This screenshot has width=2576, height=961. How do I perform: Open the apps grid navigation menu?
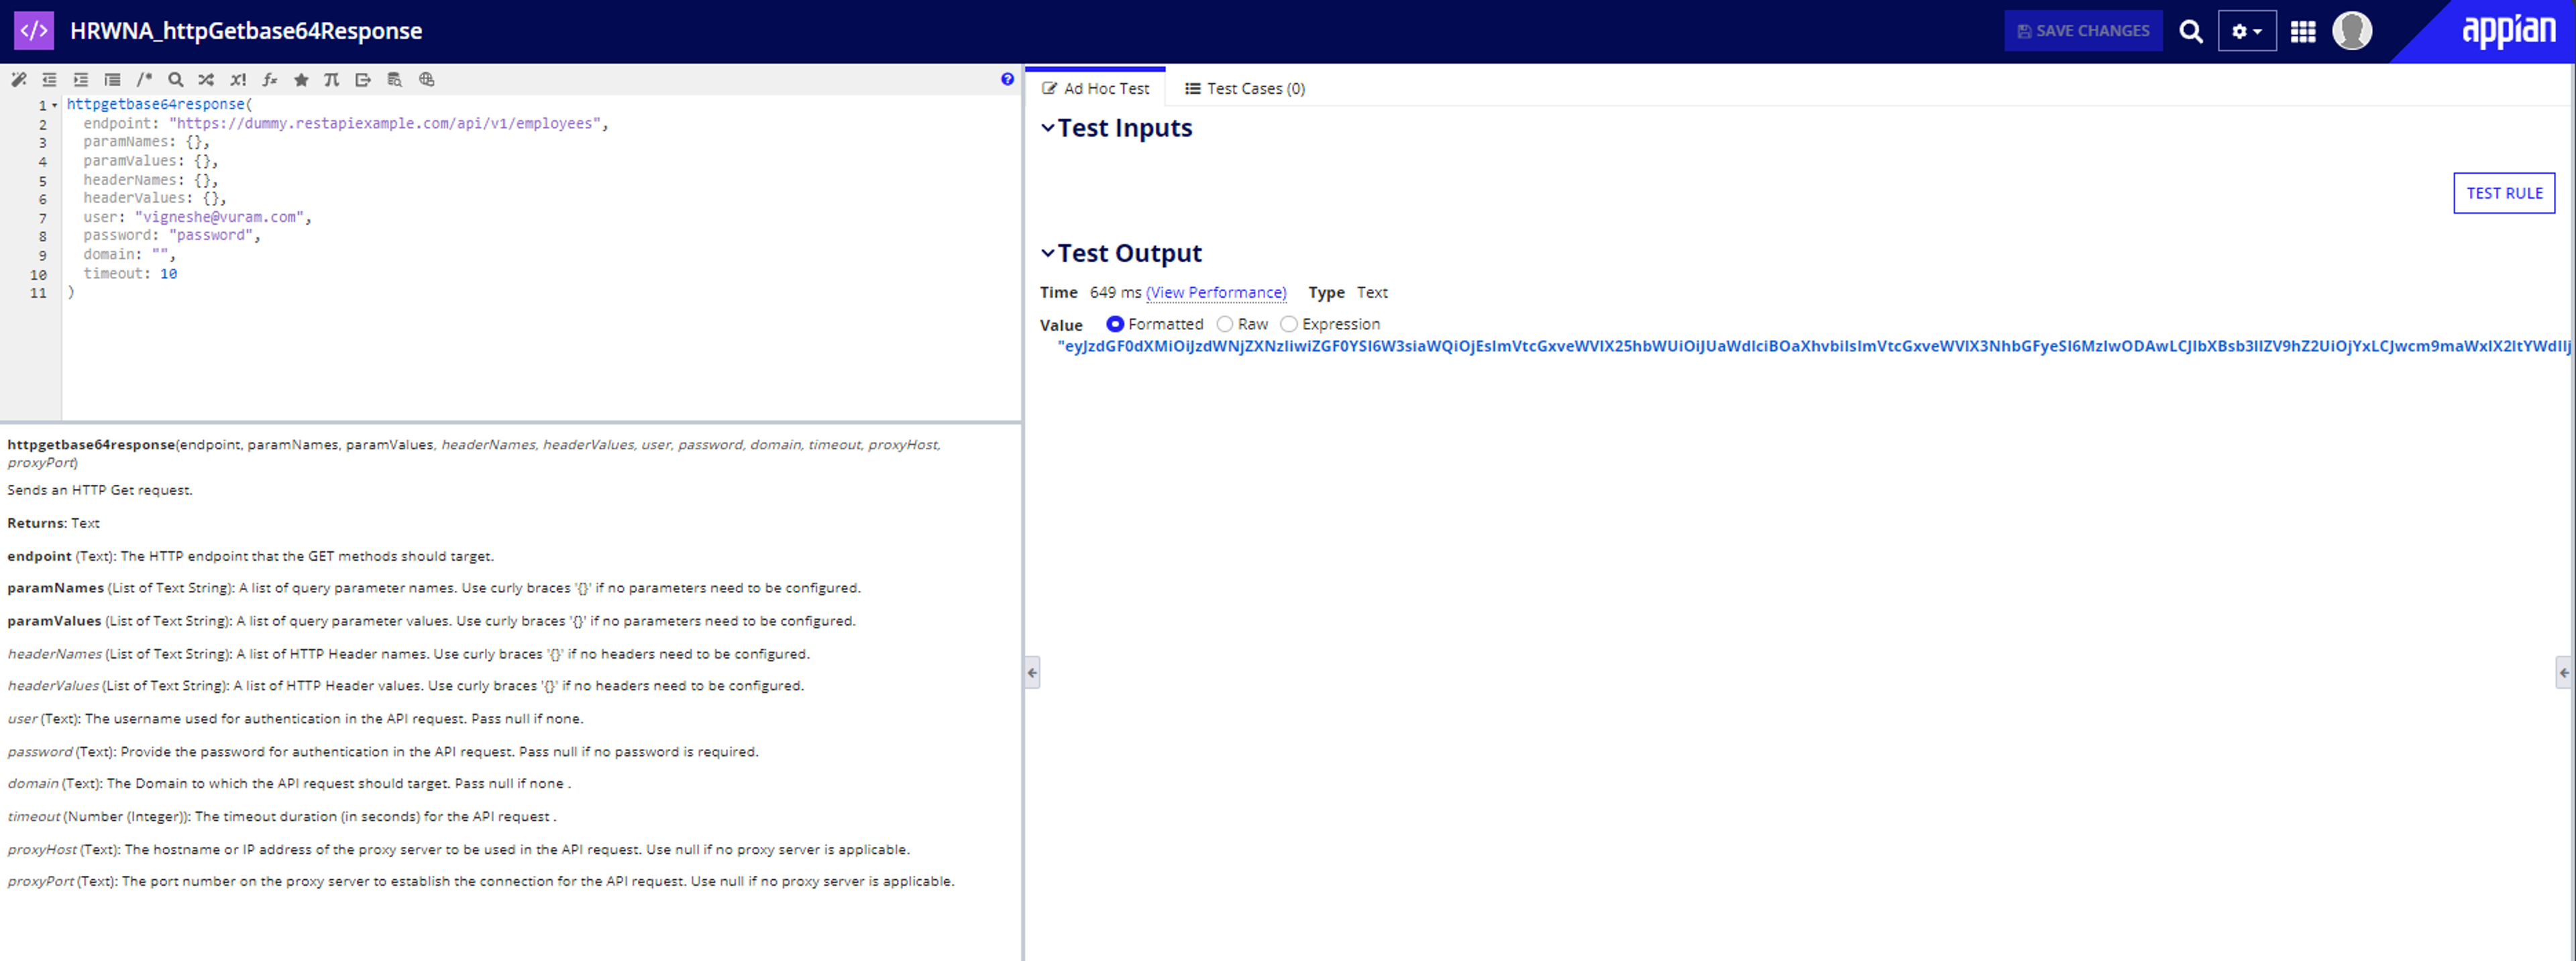click(2303, 31)
